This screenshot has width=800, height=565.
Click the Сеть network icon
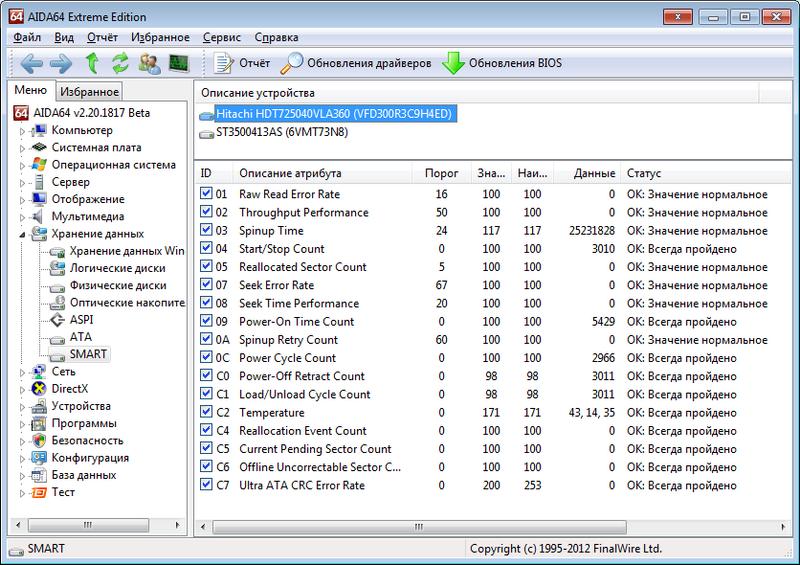[39, 372]
